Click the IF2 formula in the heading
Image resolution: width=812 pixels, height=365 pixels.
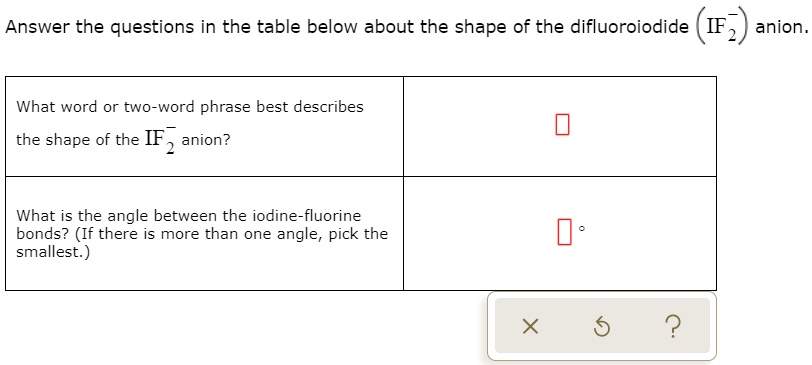[722, 27]
